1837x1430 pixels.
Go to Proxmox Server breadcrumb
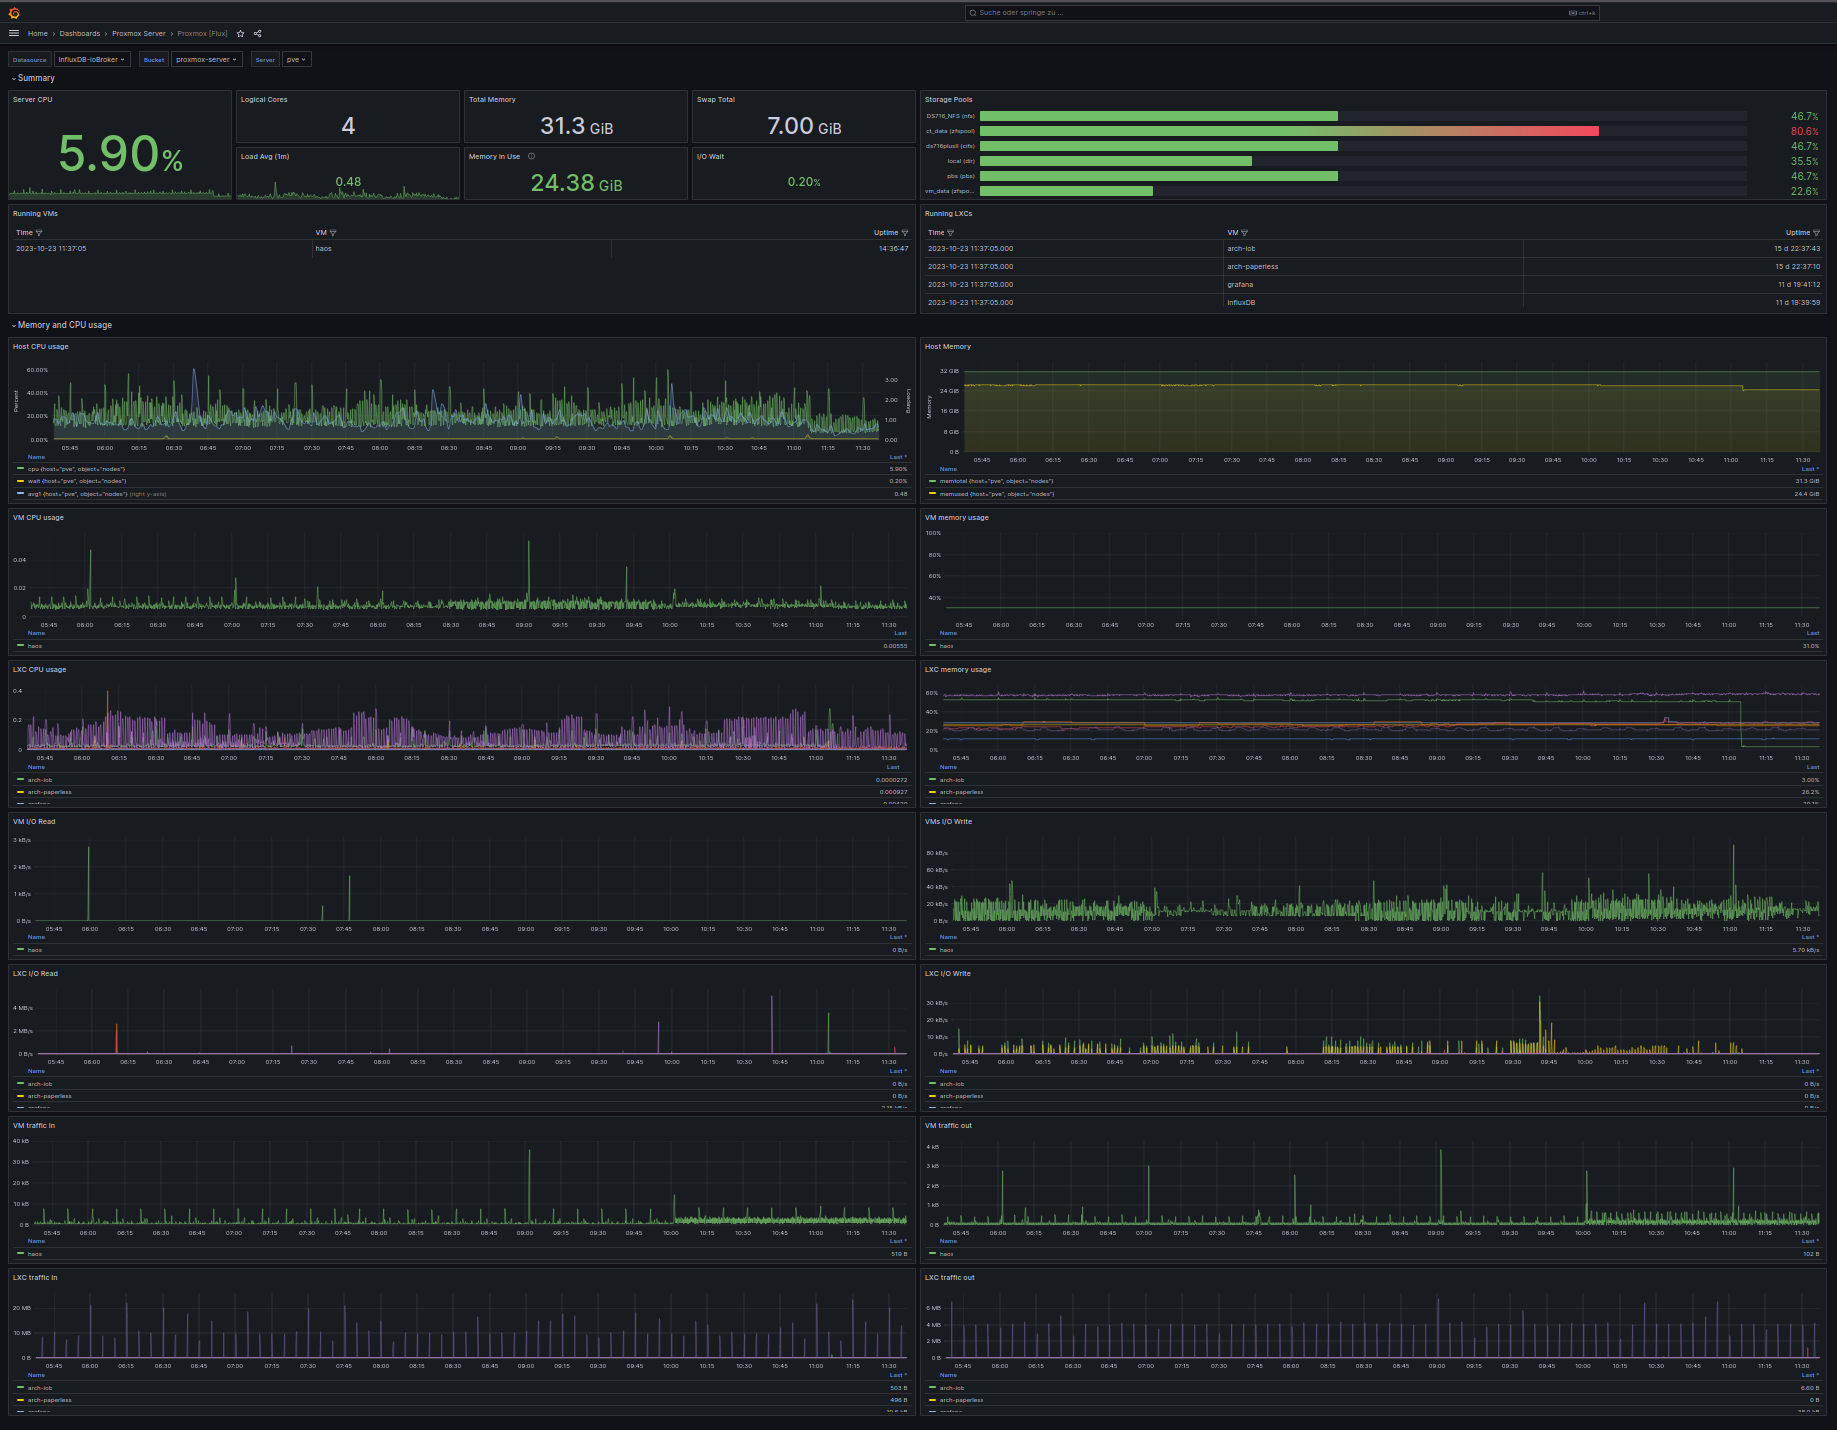139,33
